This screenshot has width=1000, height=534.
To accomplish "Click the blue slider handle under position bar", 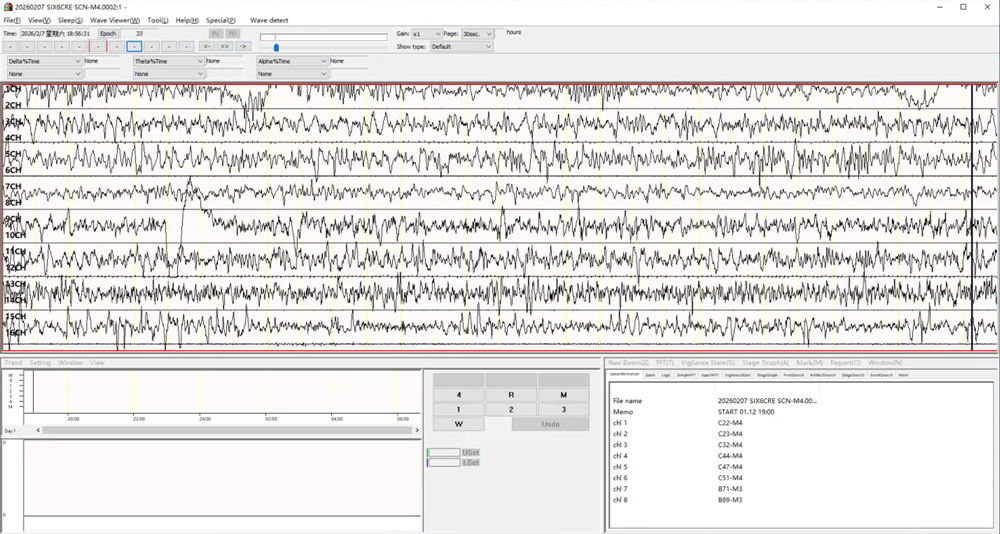I will point(276,47).
